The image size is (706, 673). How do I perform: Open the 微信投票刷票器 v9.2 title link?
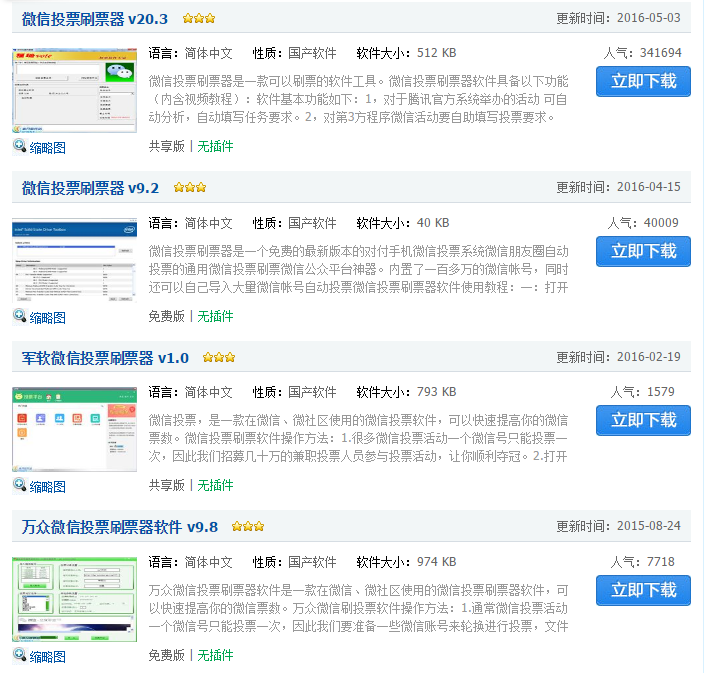[90, 188]
